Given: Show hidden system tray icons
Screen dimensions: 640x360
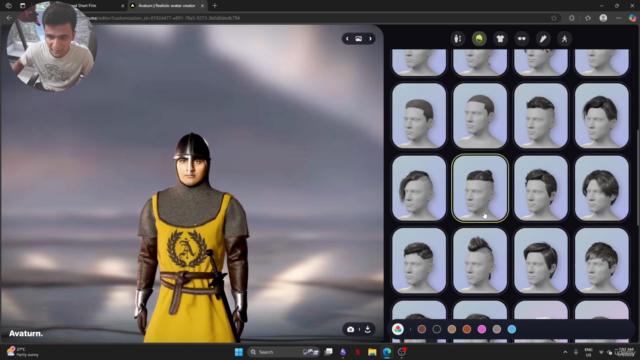Looking at the screenshot, I should click(565, 352).
